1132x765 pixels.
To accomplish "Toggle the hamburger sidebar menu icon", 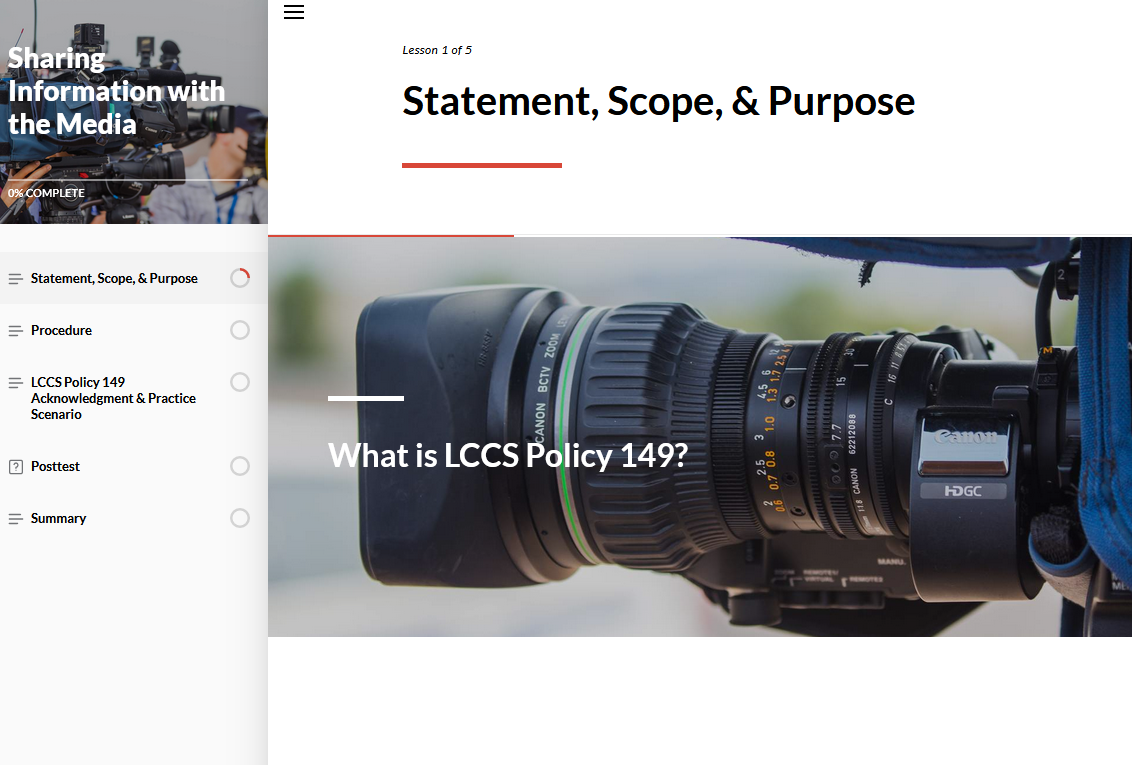I will point(294,12).
